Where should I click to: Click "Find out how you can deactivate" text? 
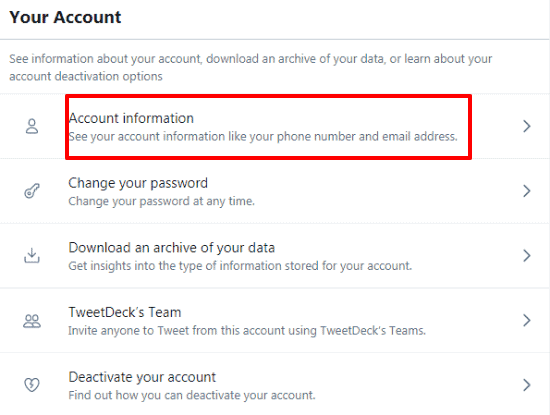[192, 395]
